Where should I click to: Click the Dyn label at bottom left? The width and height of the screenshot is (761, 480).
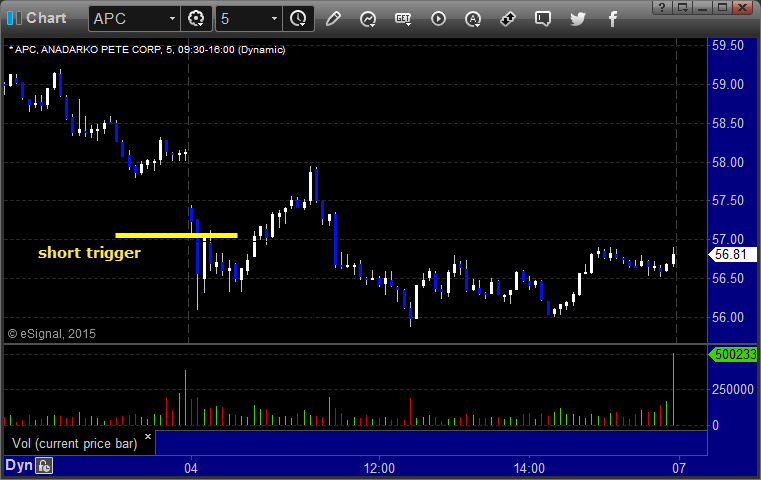[18, 465]
